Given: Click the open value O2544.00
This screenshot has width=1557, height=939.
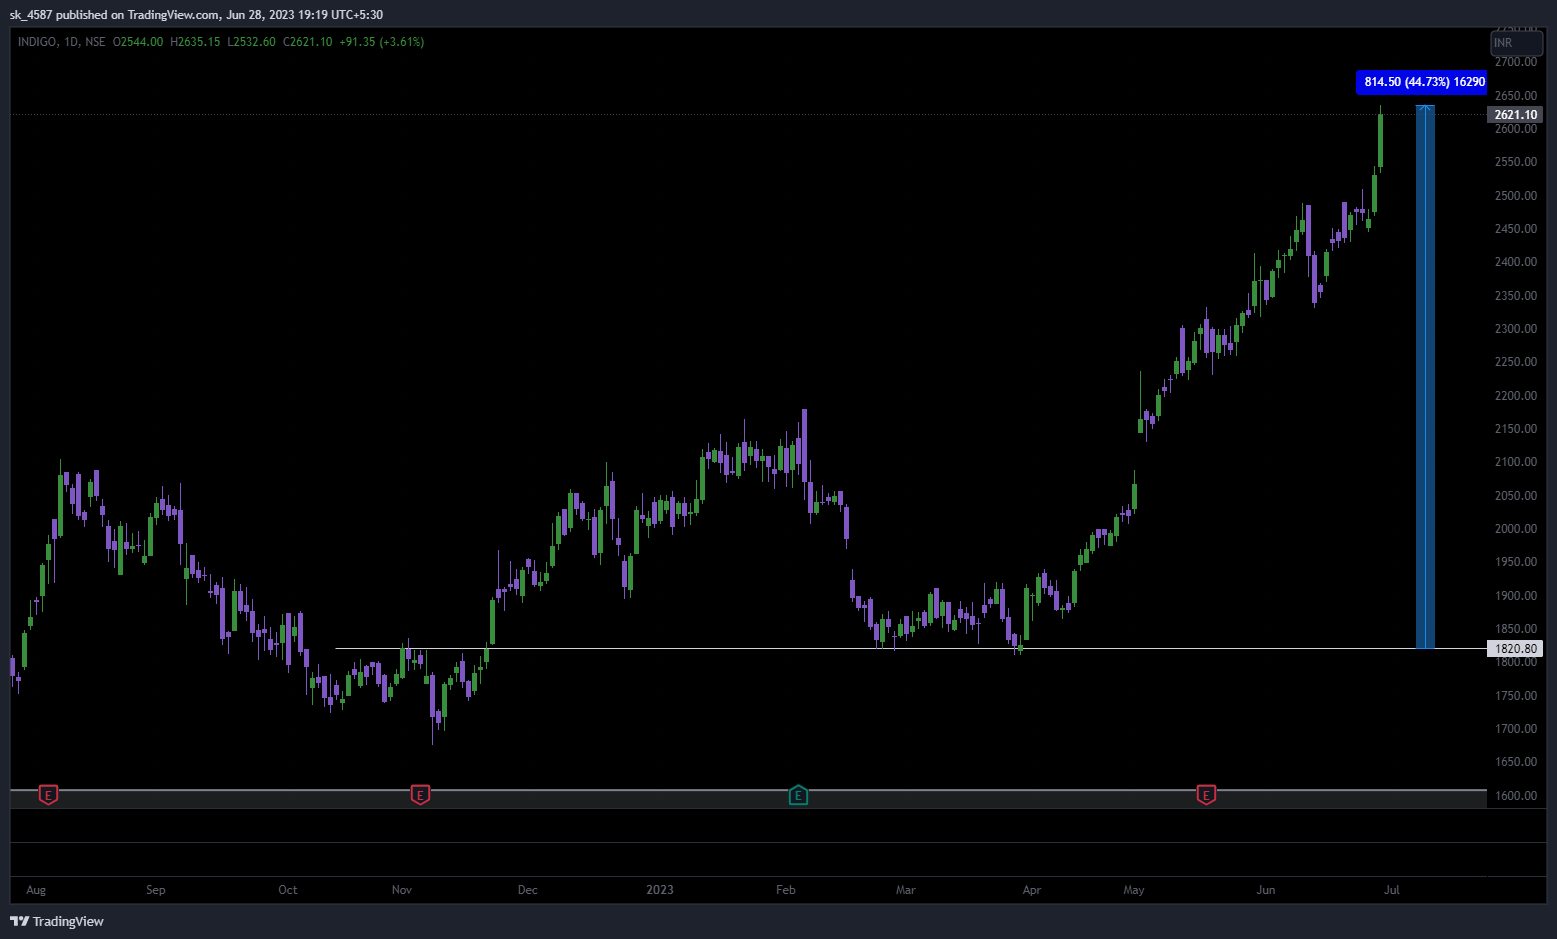Looking at the screenshot, I should coord(138,42).
